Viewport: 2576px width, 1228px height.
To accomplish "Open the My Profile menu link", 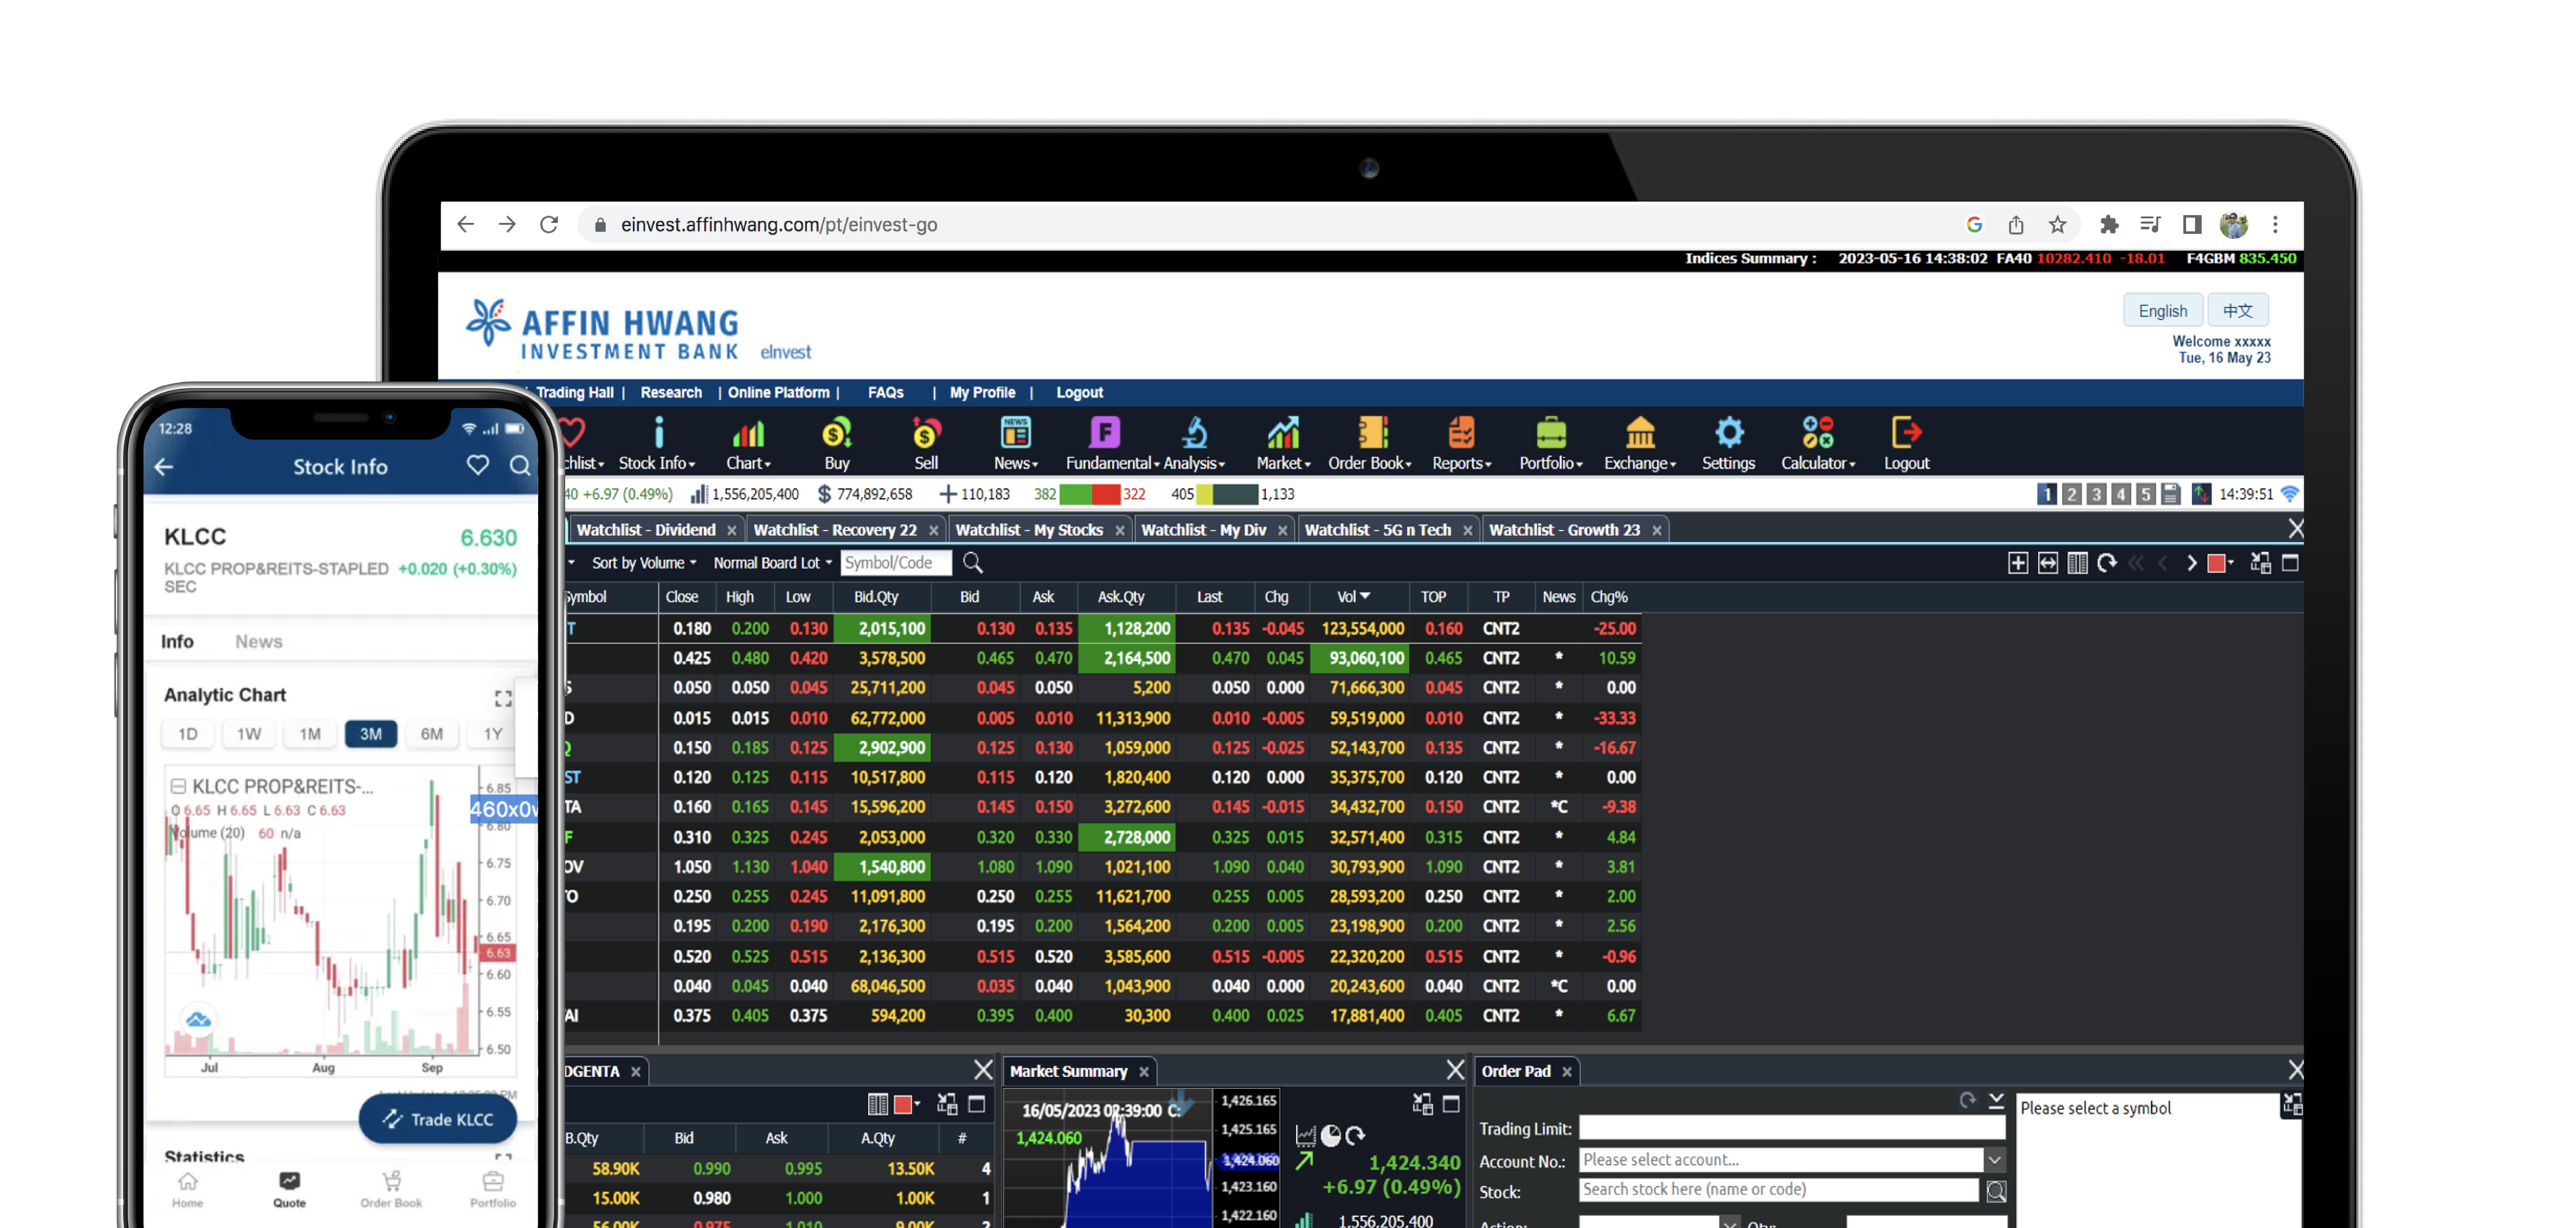I will (982, 393).
